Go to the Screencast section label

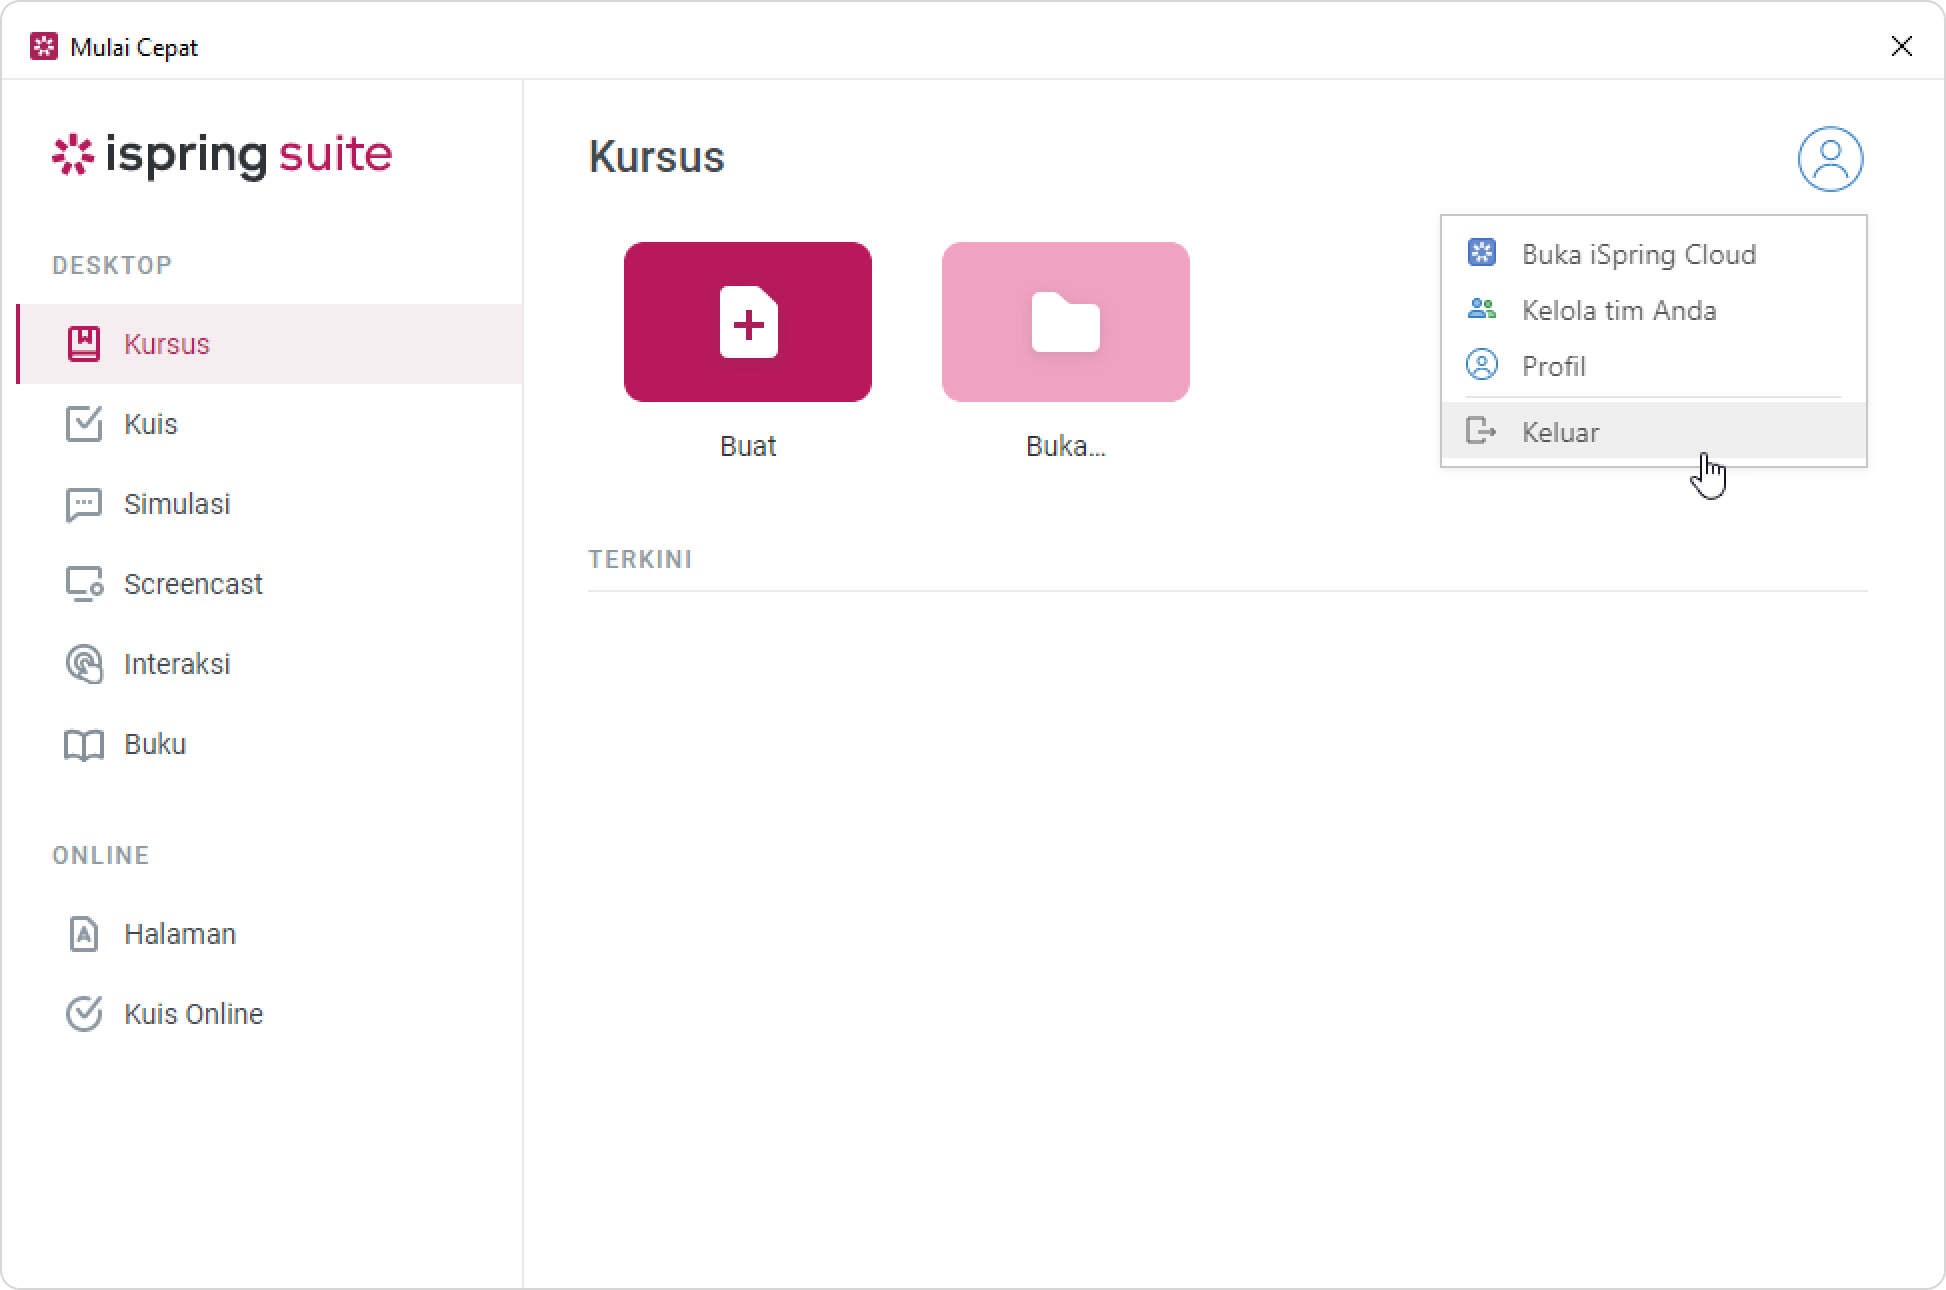193,584
